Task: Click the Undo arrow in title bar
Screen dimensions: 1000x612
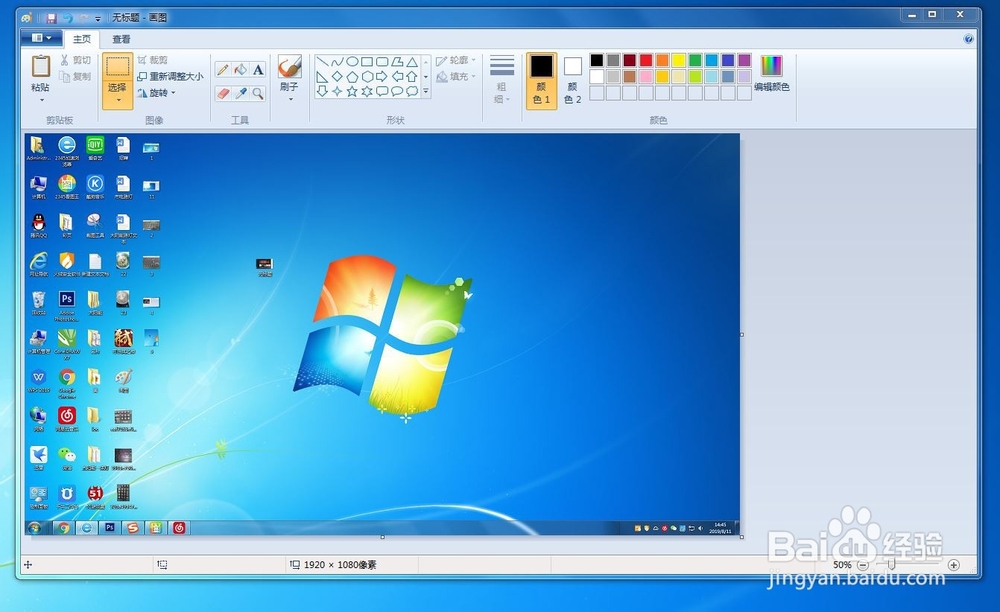Action: coord(67,18)
